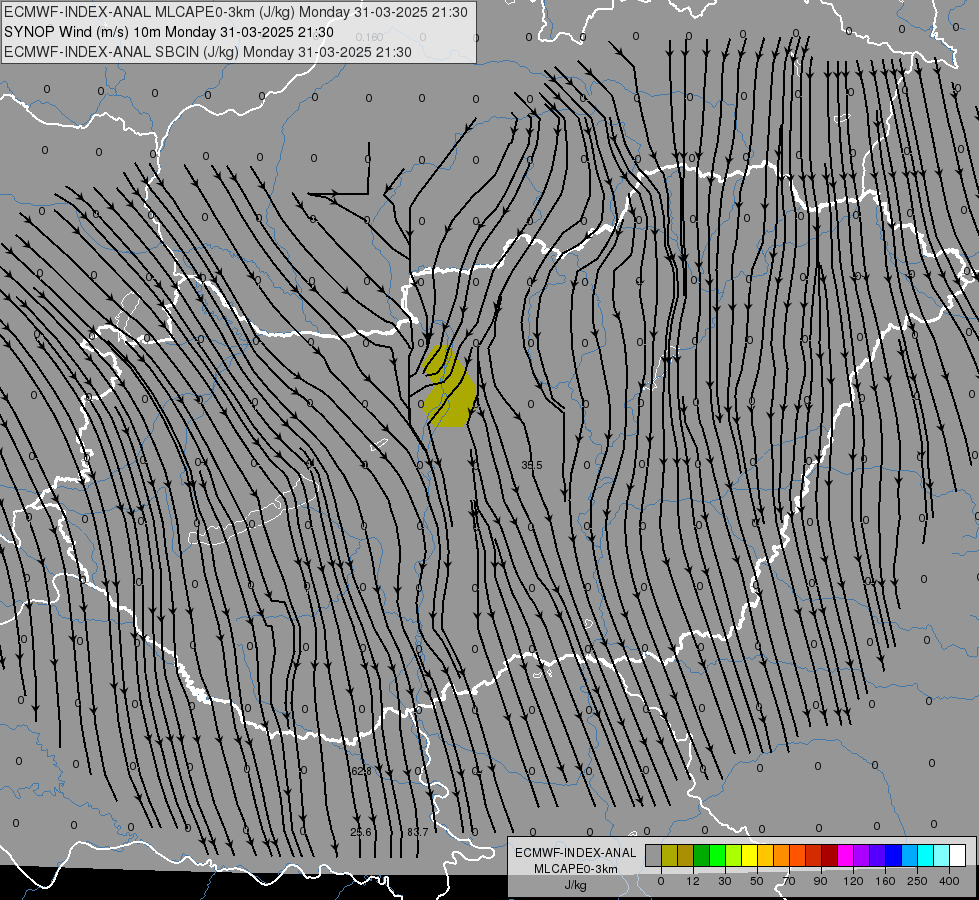
Task: Click the gray swatch in the legend
Action: tap(654, 855)
